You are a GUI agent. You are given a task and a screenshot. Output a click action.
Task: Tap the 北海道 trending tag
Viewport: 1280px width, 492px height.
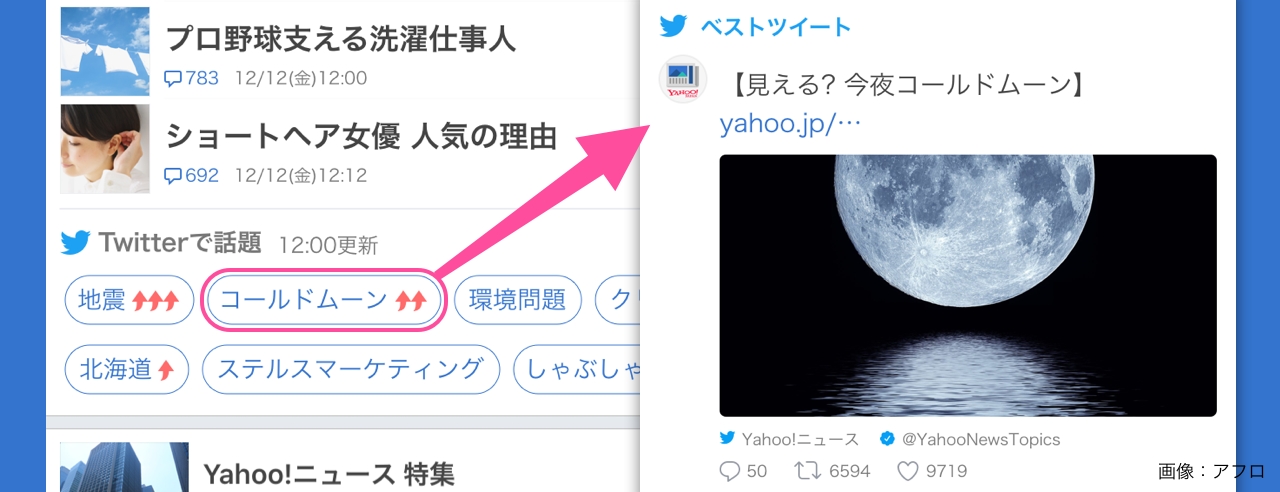[126, 370]
